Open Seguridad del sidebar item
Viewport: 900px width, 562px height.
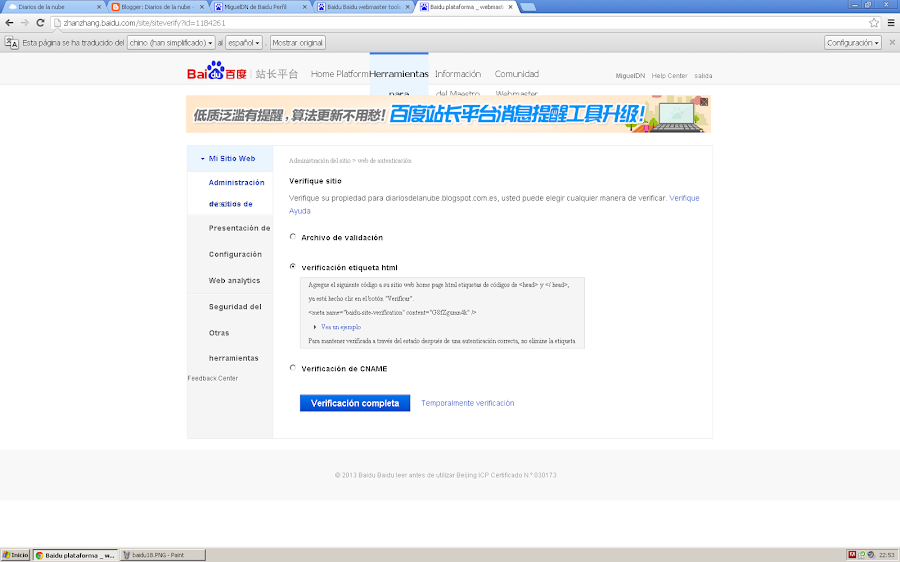(235, 307)
